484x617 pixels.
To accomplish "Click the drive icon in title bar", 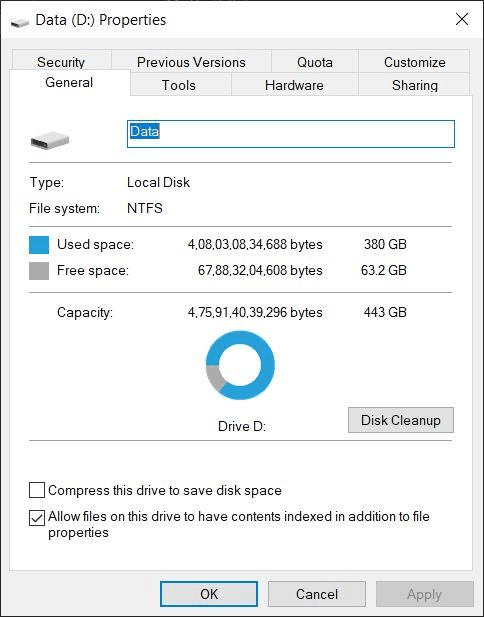I will 20,23.
